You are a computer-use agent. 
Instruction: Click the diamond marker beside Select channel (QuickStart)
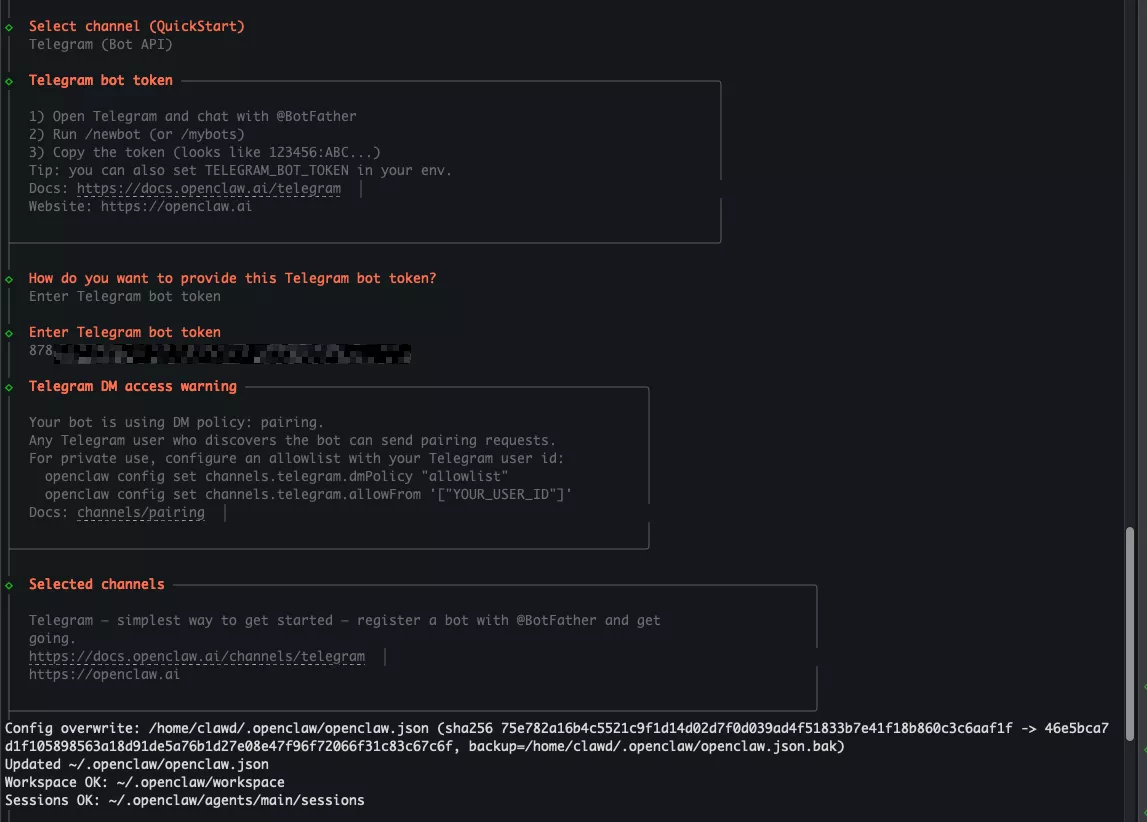pos(9,27)
